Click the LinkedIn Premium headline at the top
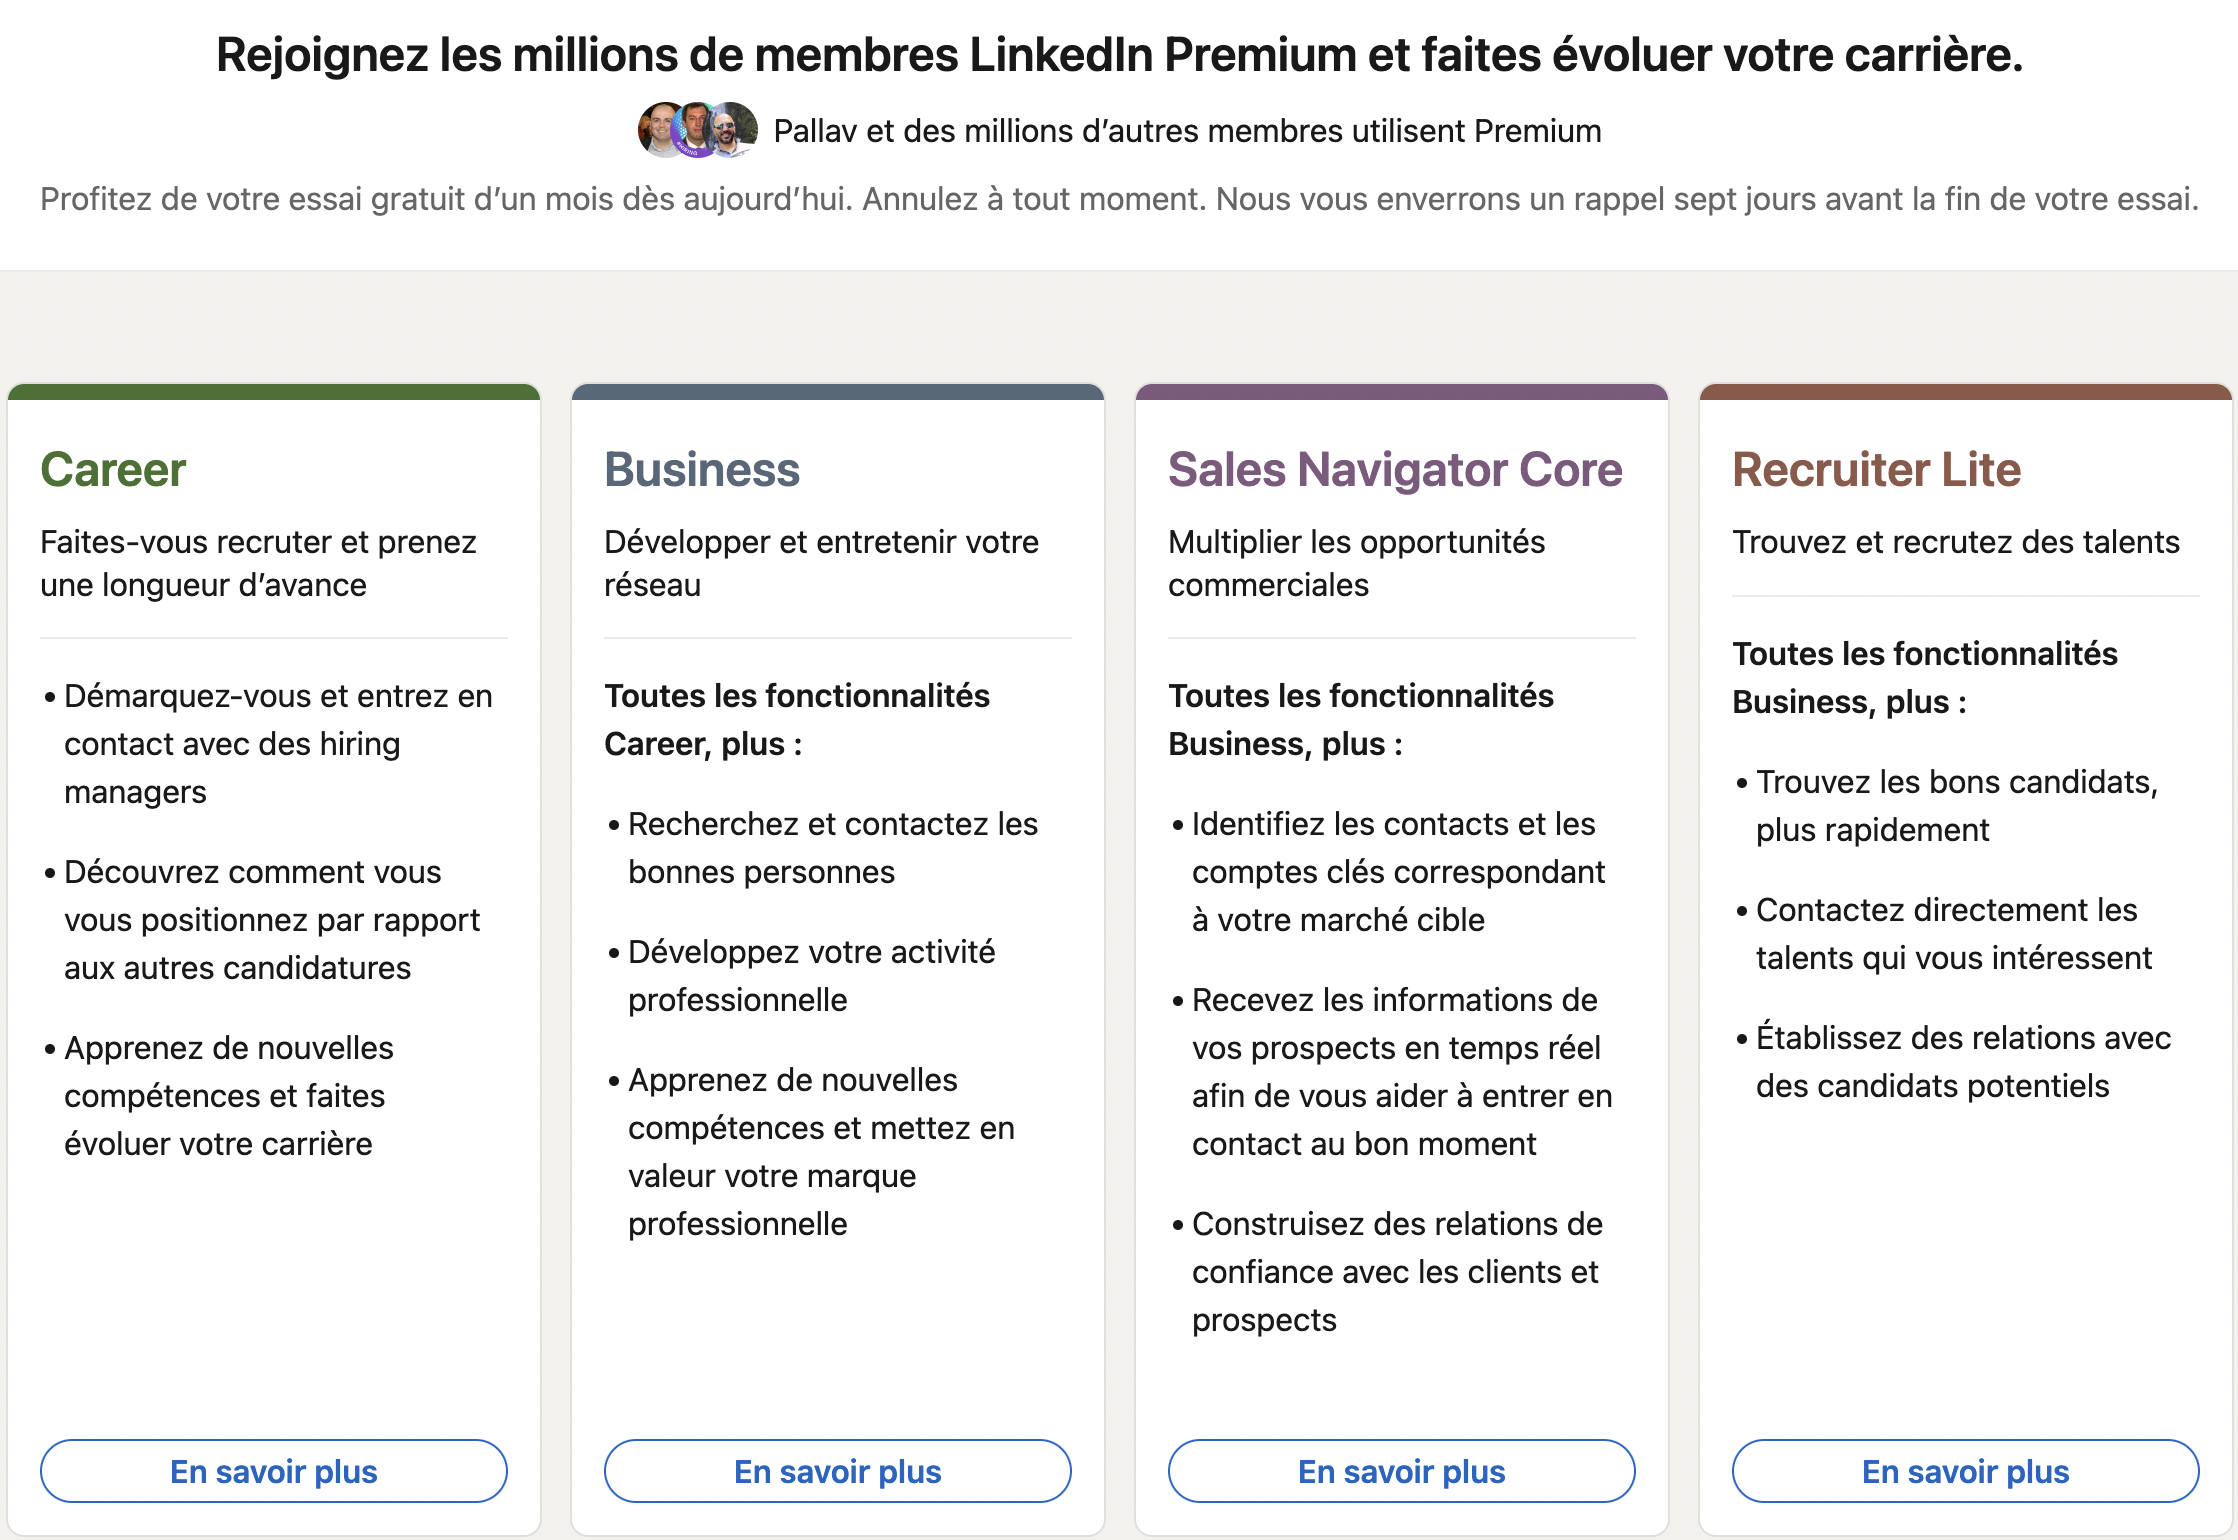 (x=1119, y=55)
